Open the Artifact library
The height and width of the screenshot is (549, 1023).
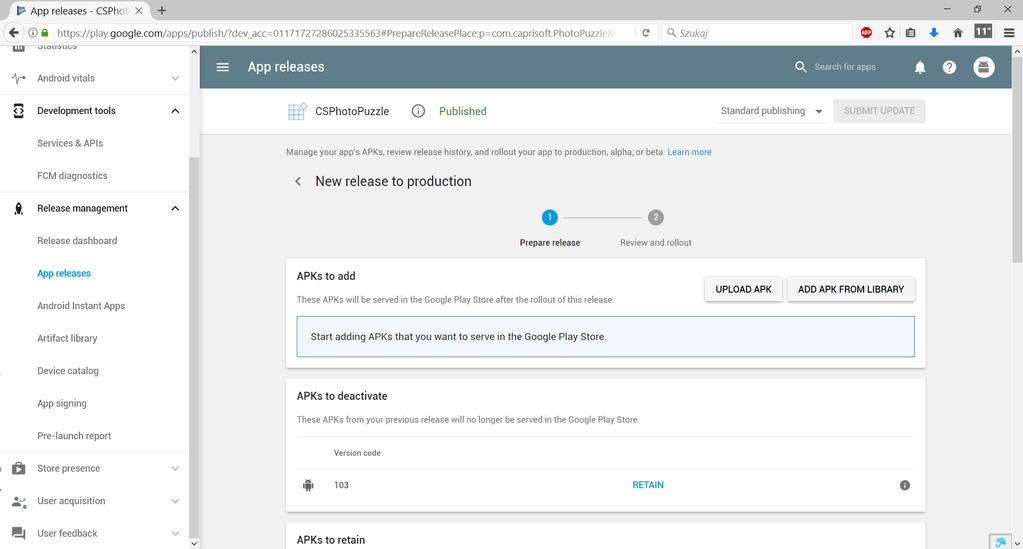coord(67,338)
